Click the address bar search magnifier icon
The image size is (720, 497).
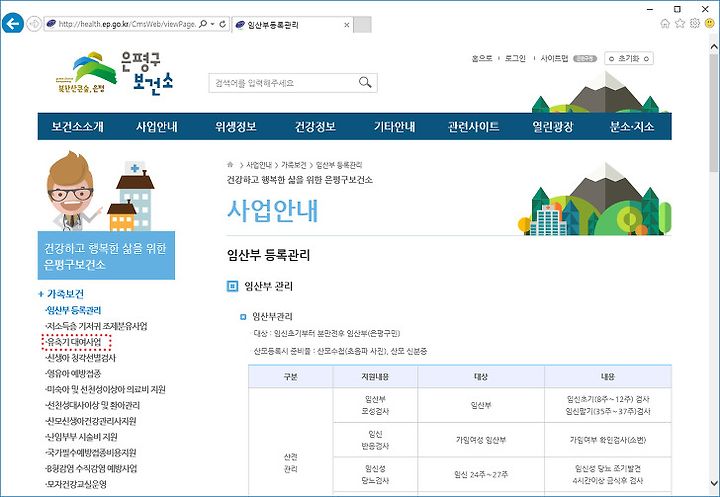[203, 24]
